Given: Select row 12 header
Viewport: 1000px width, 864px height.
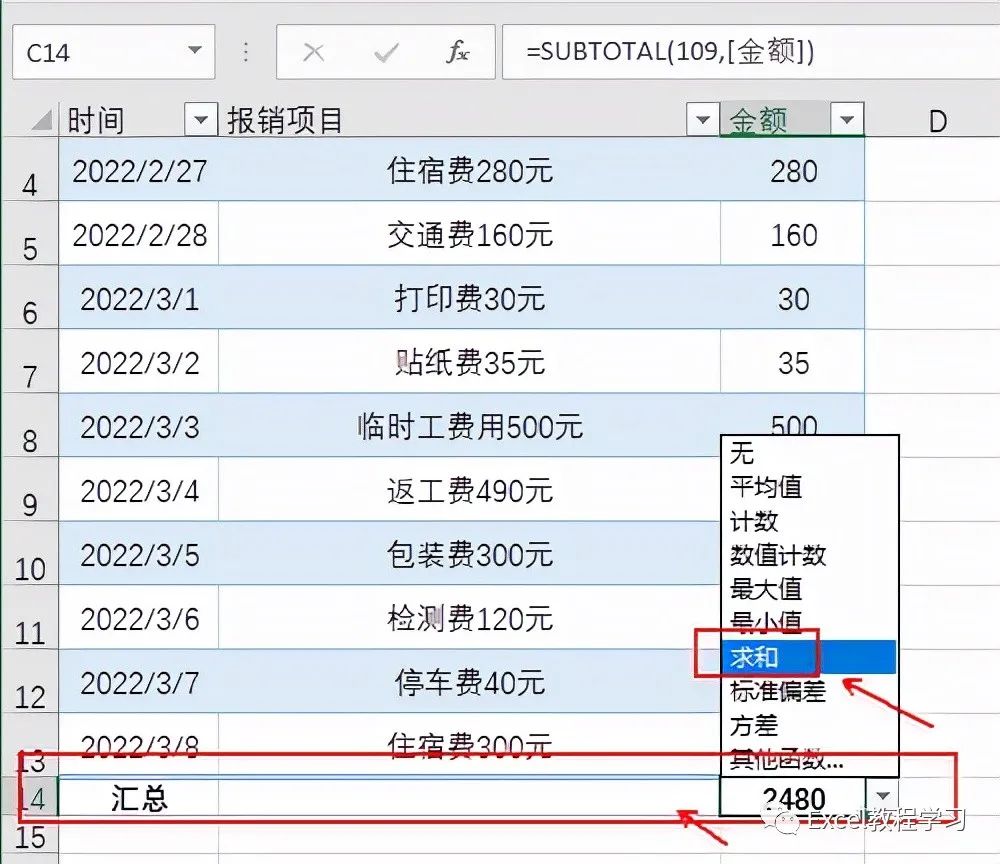Looking at the screenshot, I should 30,682.
